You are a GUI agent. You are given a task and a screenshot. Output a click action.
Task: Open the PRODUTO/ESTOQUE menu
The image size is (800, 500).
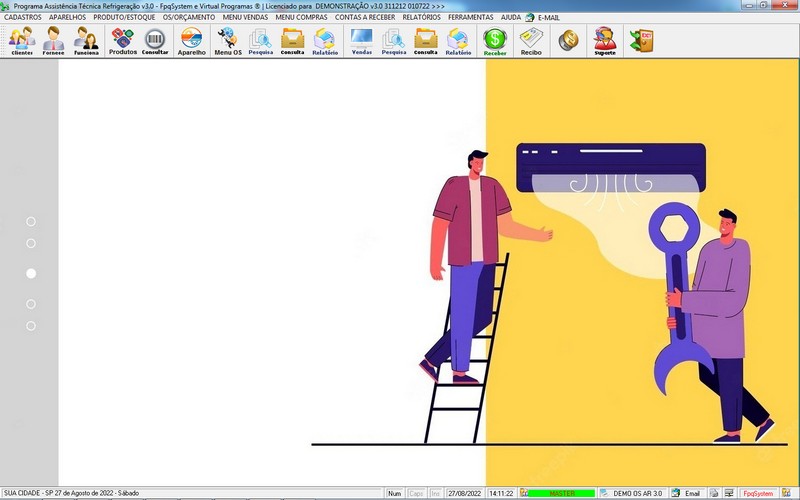(124, 17)
